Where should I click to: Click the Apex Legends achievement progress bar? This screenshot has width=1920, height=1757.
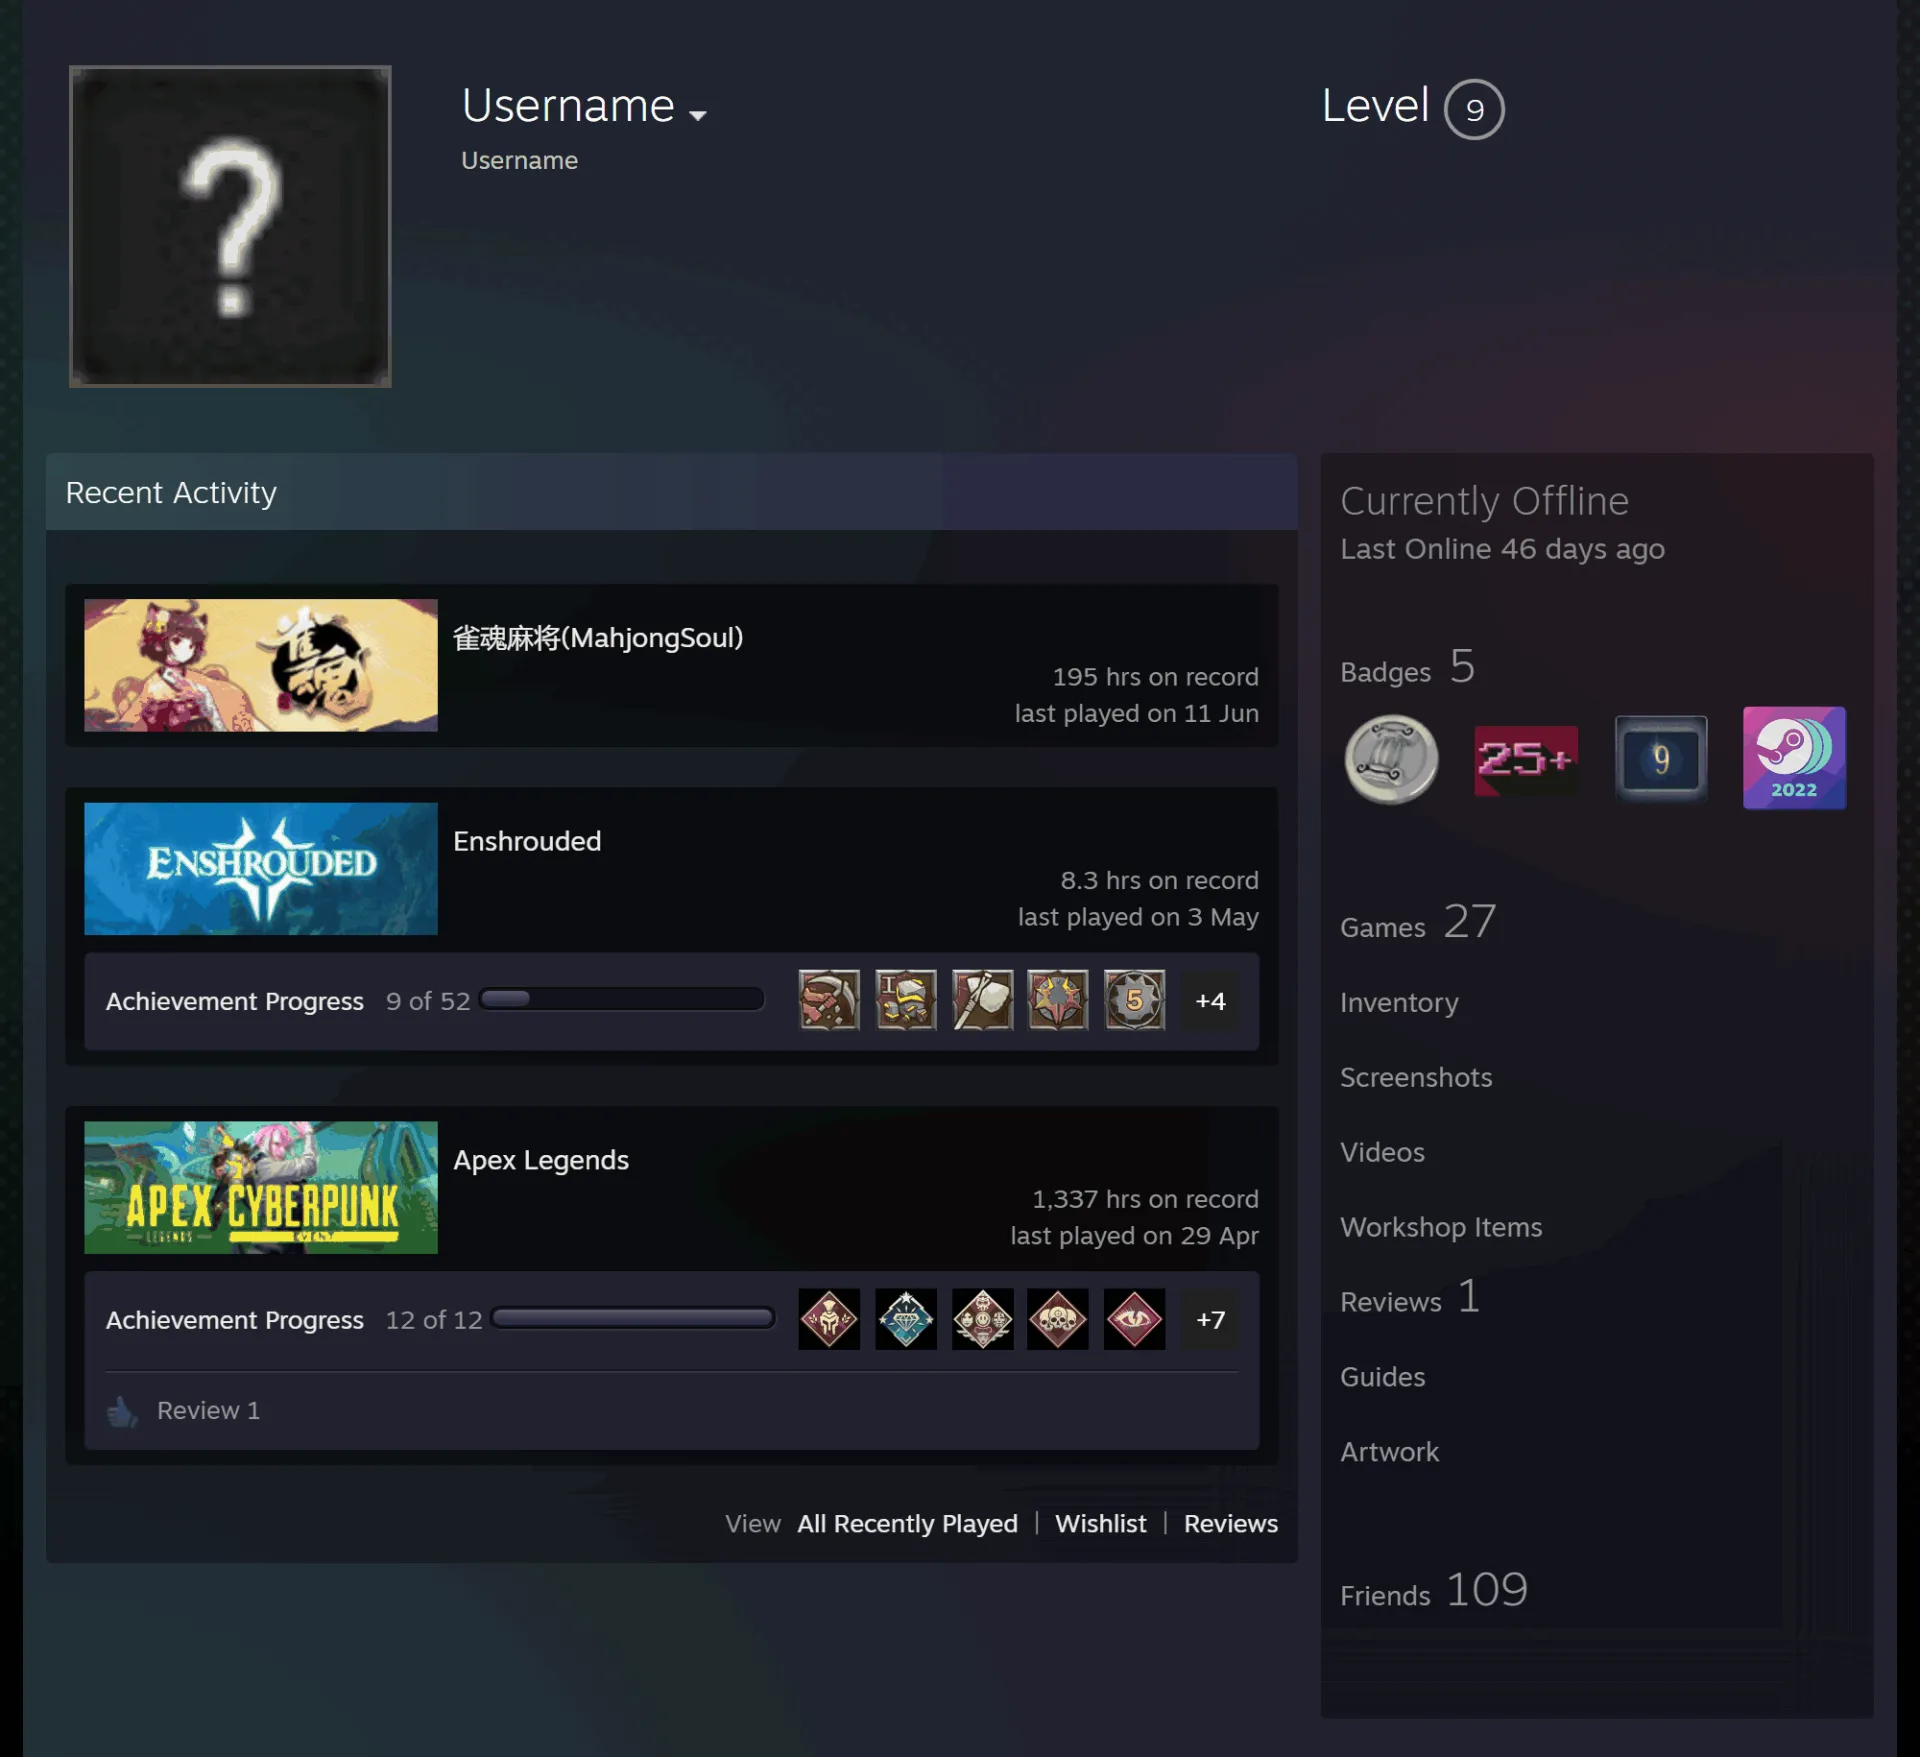(x=634, y=1318)
